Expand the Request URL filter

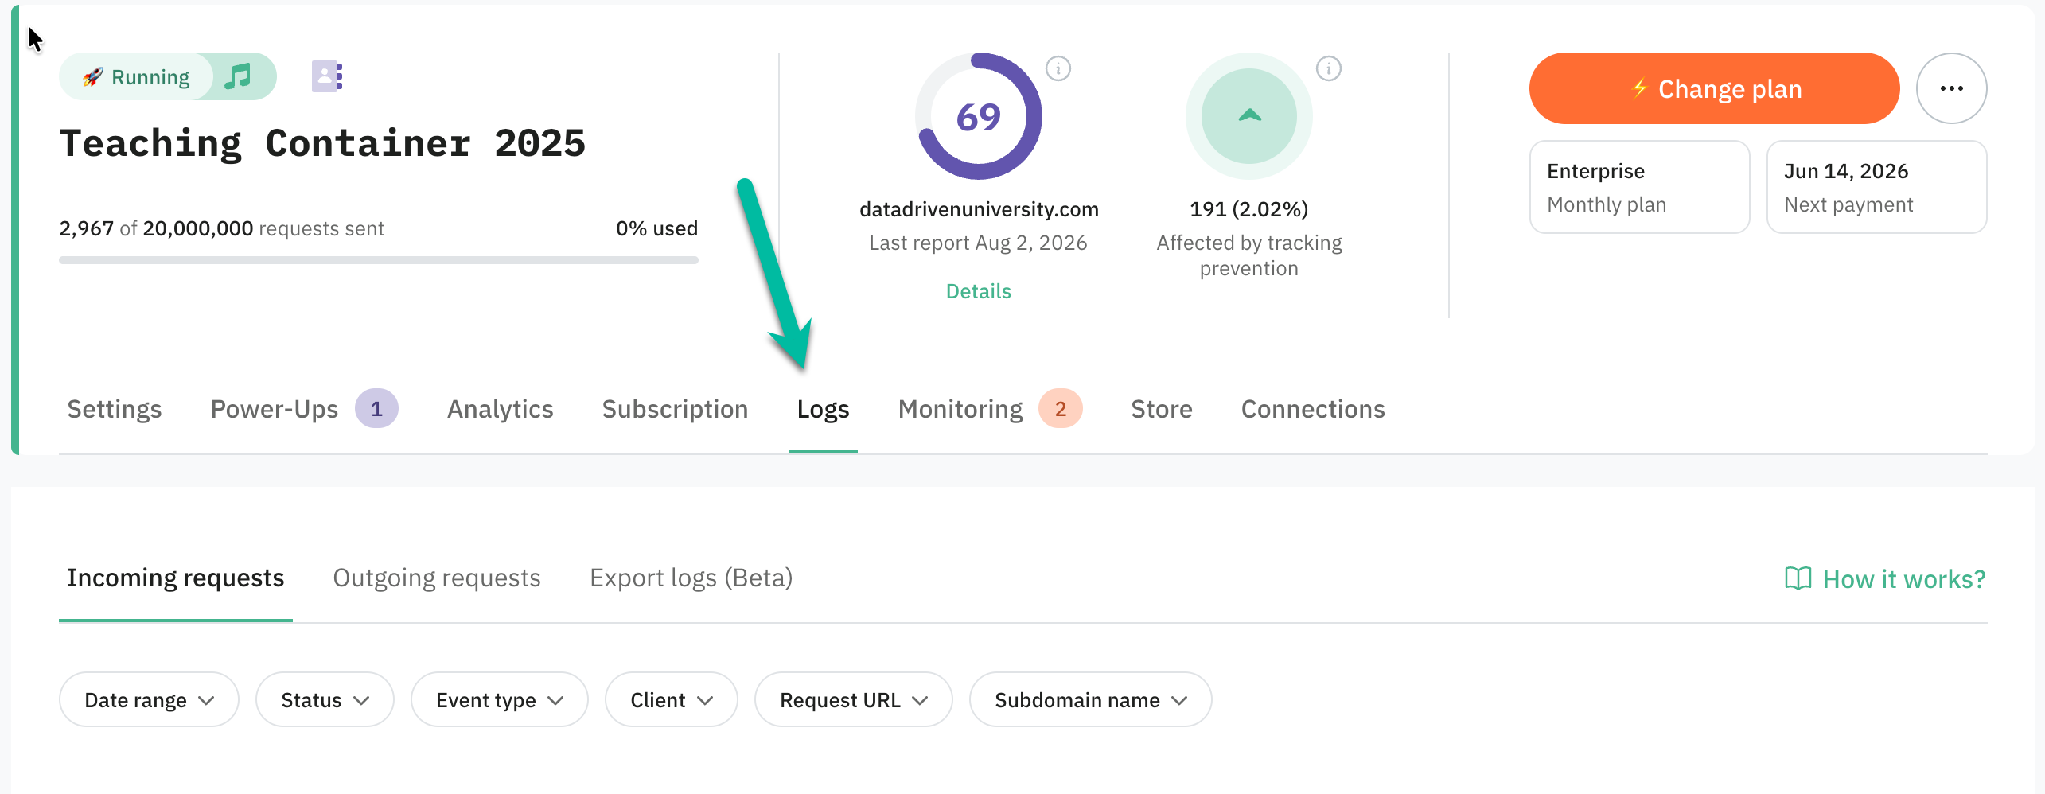click(x=853, y=699)
